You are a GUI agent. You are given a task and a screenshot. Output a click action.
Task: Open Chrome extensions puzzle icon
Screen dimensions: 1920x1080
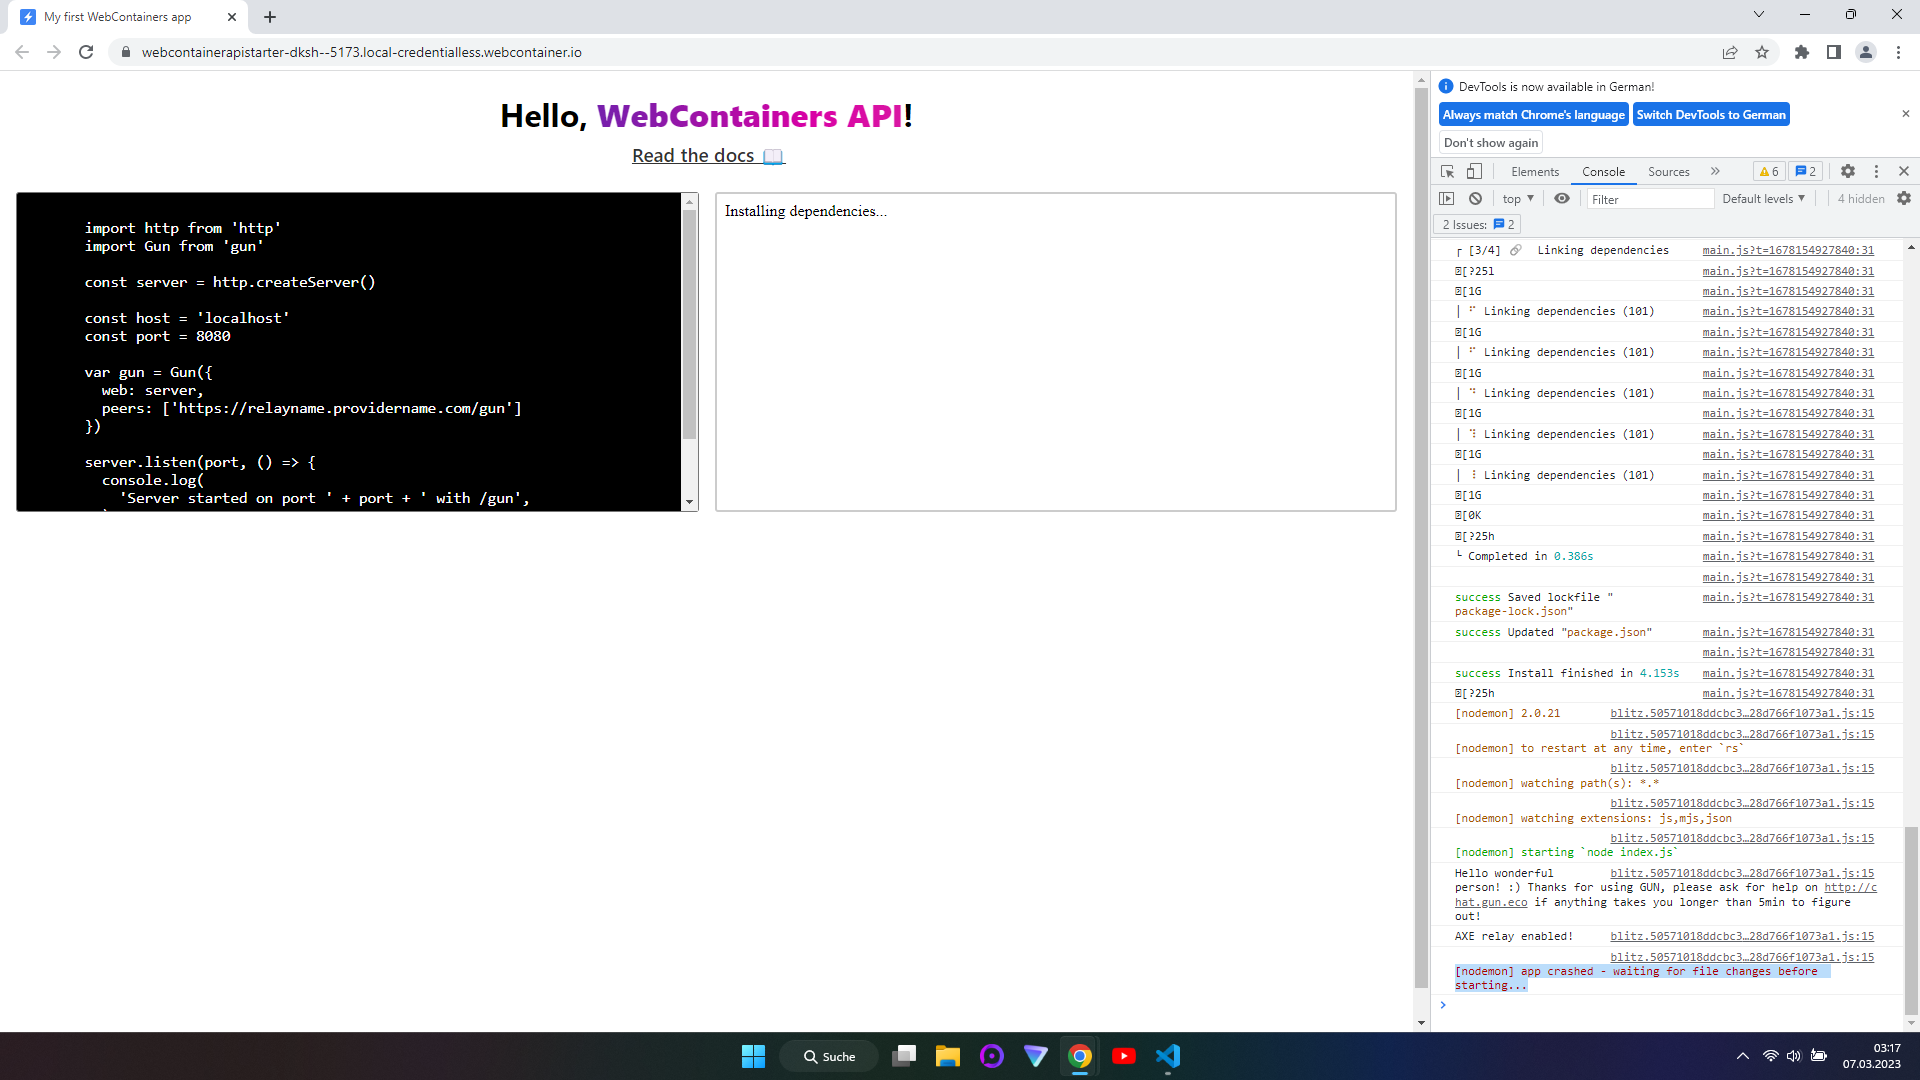1802,52
